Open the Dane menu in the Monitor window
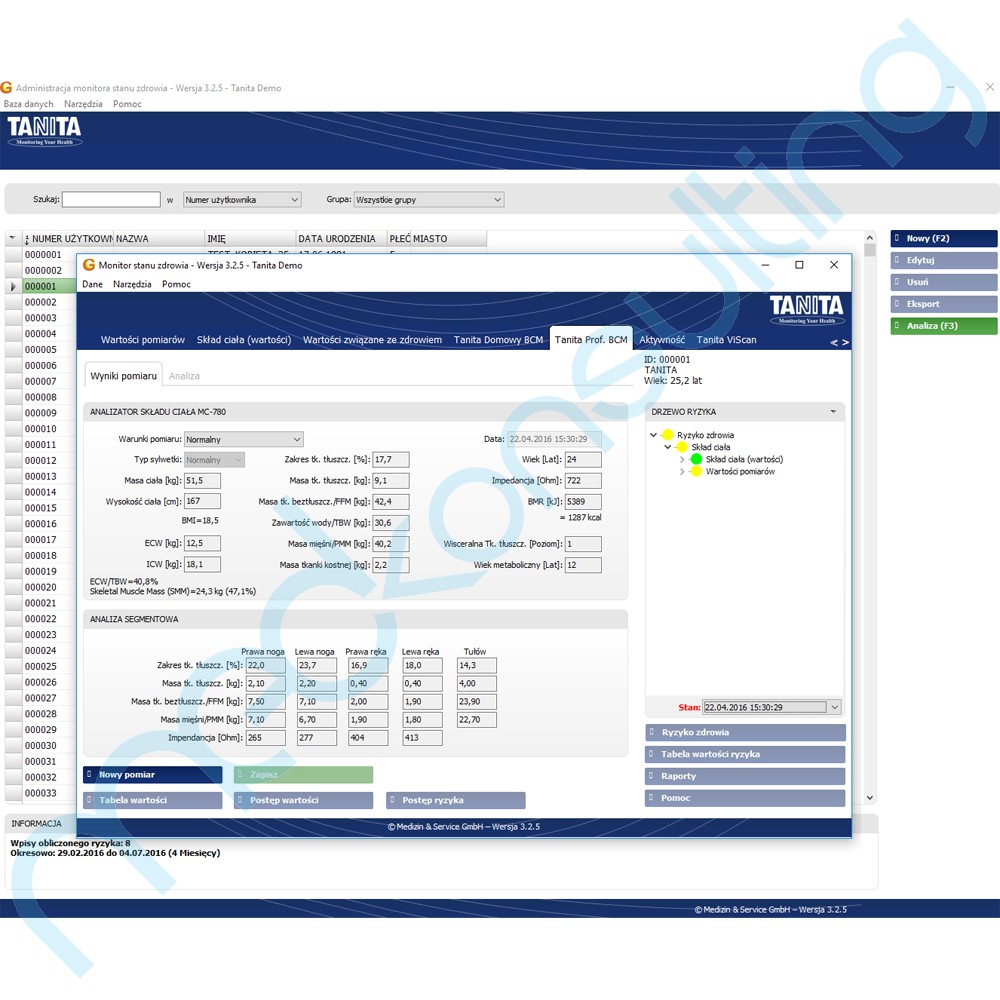 tap(92, 284)
